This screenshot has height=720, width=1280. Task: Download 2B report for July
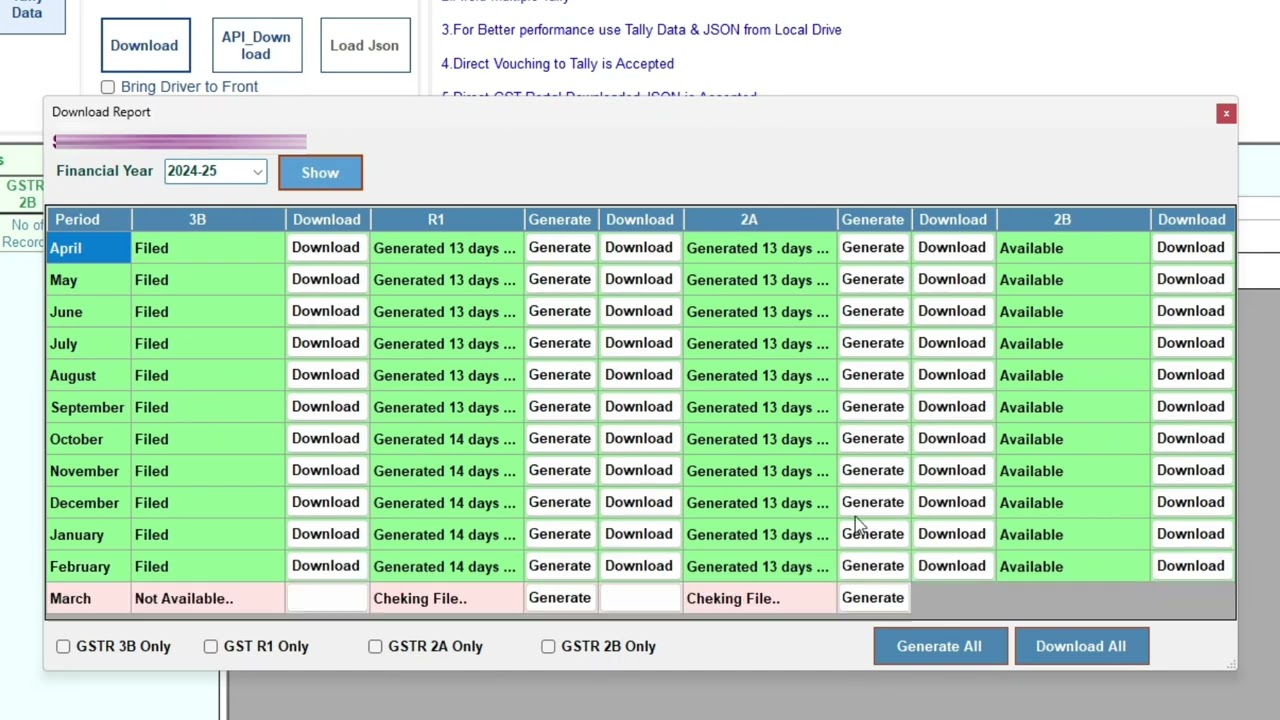click(x=1191, y=343)
